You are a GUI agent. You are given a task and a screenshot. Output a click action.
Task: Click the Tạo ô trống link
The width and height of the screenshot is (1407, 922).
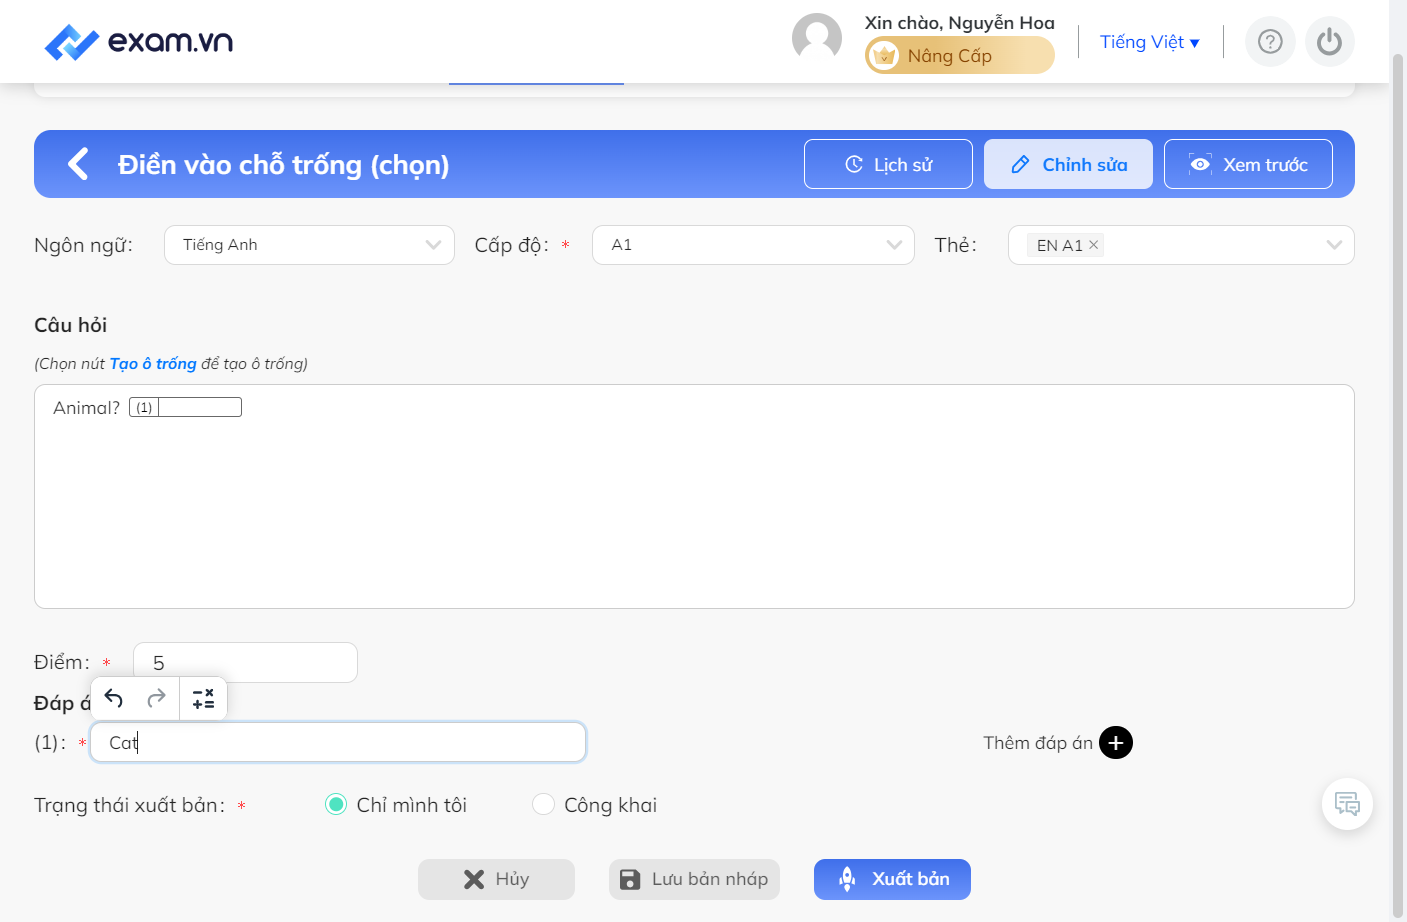point(153,364)
